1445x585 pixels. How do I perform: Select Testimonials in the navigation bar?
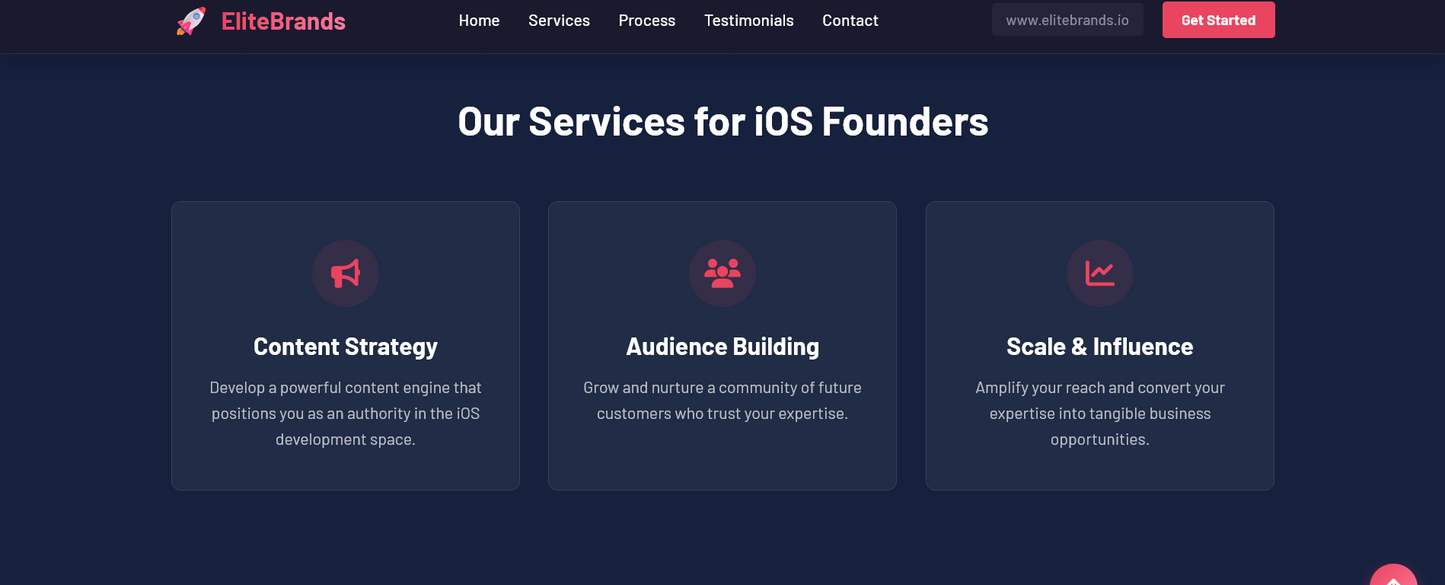(x=748, y=20)
